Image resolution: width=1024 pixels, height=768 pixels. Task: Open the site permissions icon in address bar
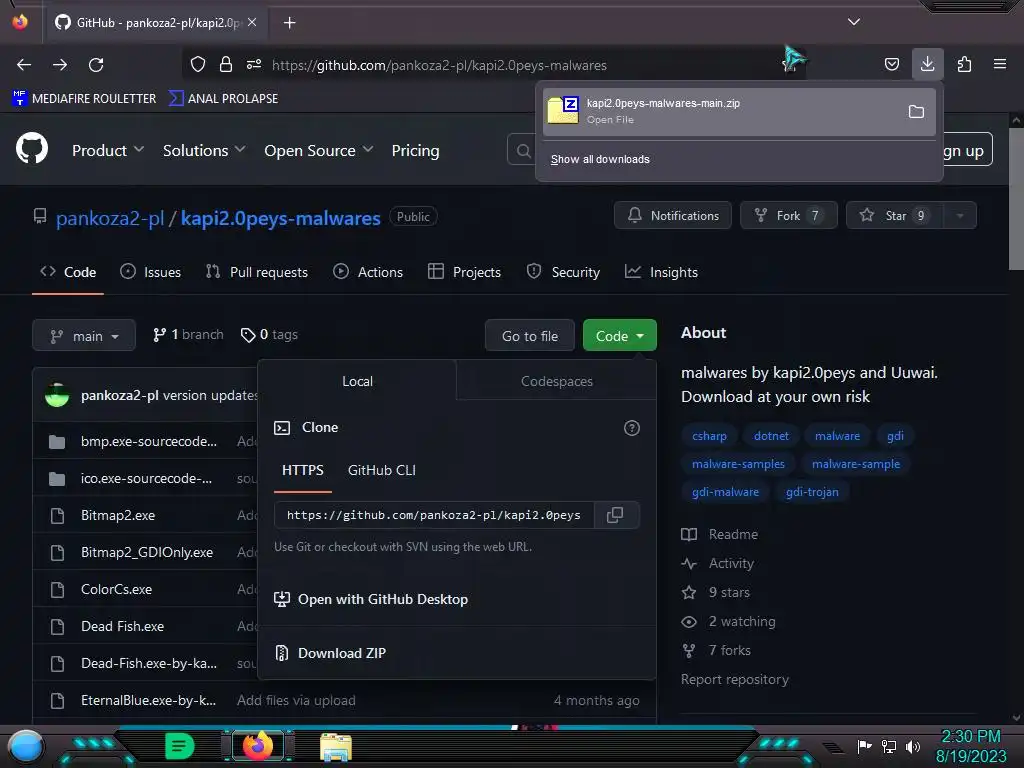click(254, 64)
